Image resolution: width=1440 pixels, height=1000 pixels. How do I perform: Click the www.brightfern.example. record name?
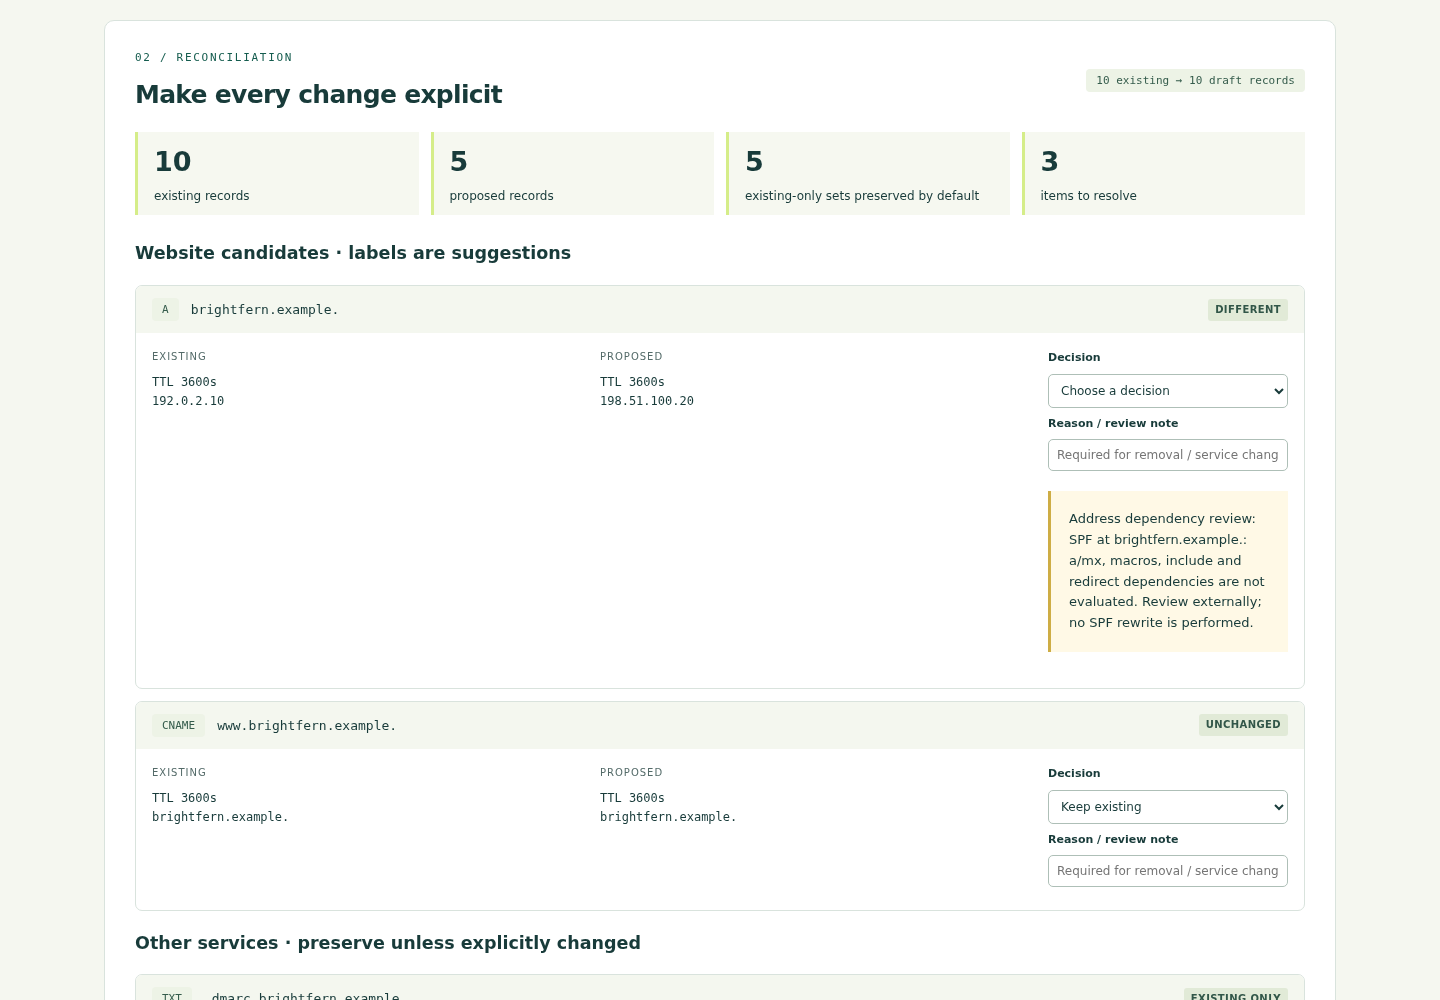point(307,726)
